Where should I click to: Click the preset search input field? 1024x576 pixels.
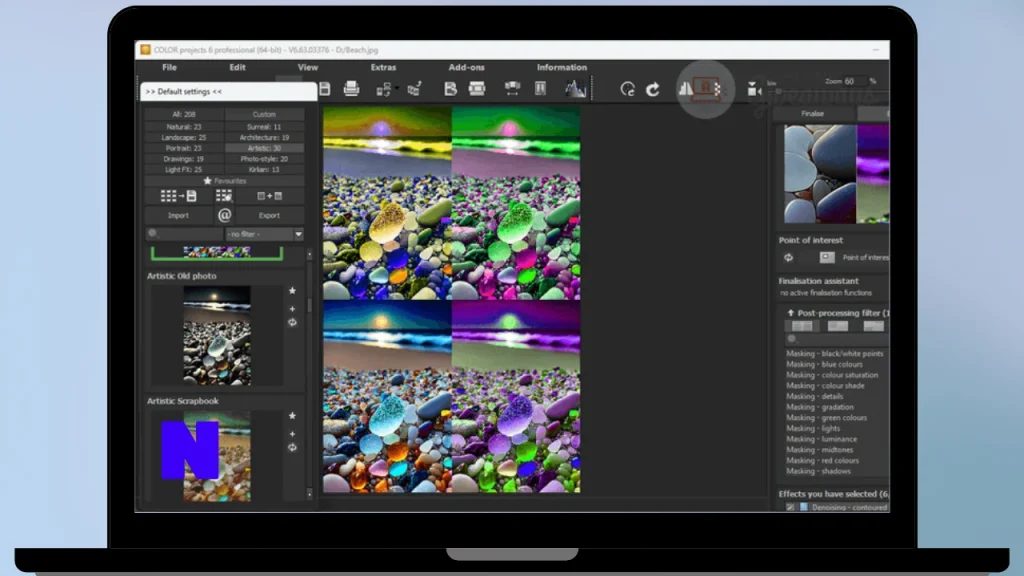tap(185, 234)
